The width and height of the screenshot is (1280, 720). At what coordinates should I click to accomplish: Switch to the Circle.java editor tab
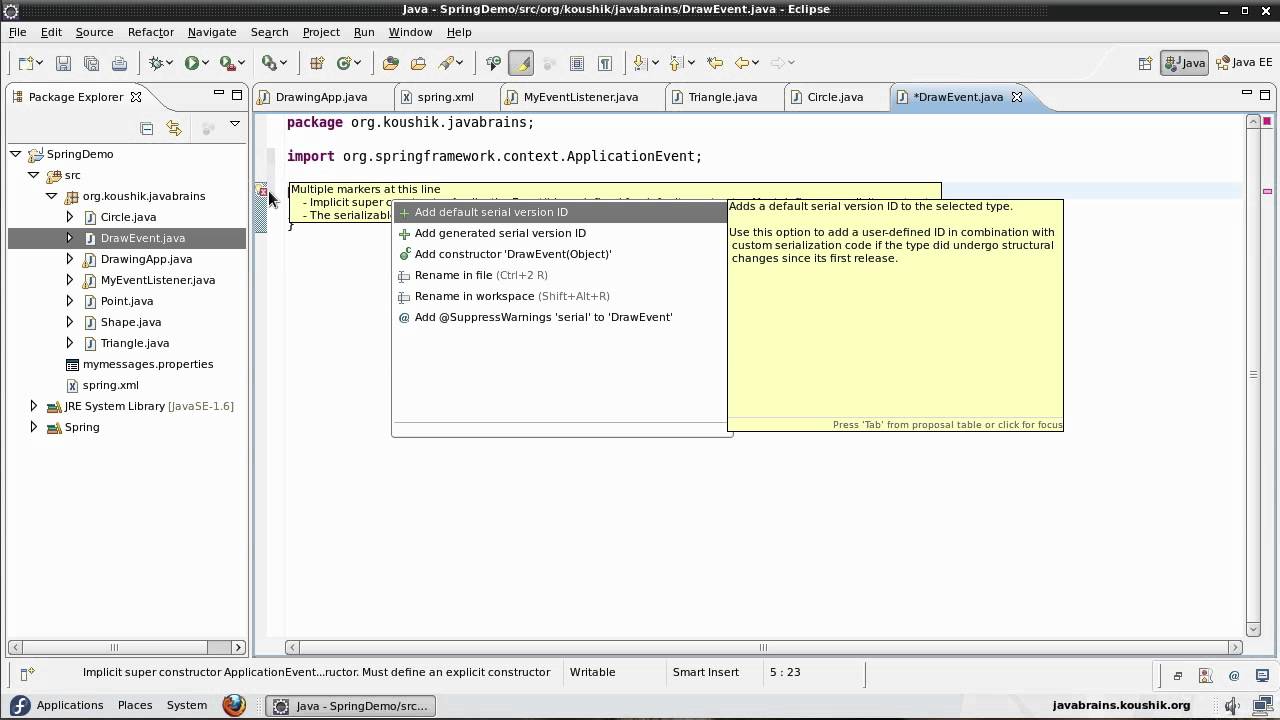click(x=835, y=97)
